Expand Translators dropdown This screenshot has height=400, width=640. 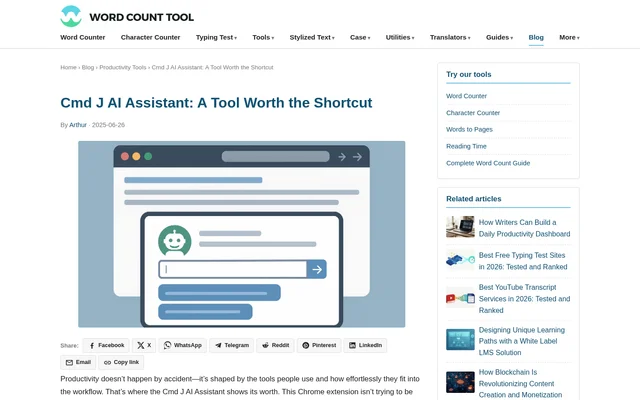coord(450,37)
